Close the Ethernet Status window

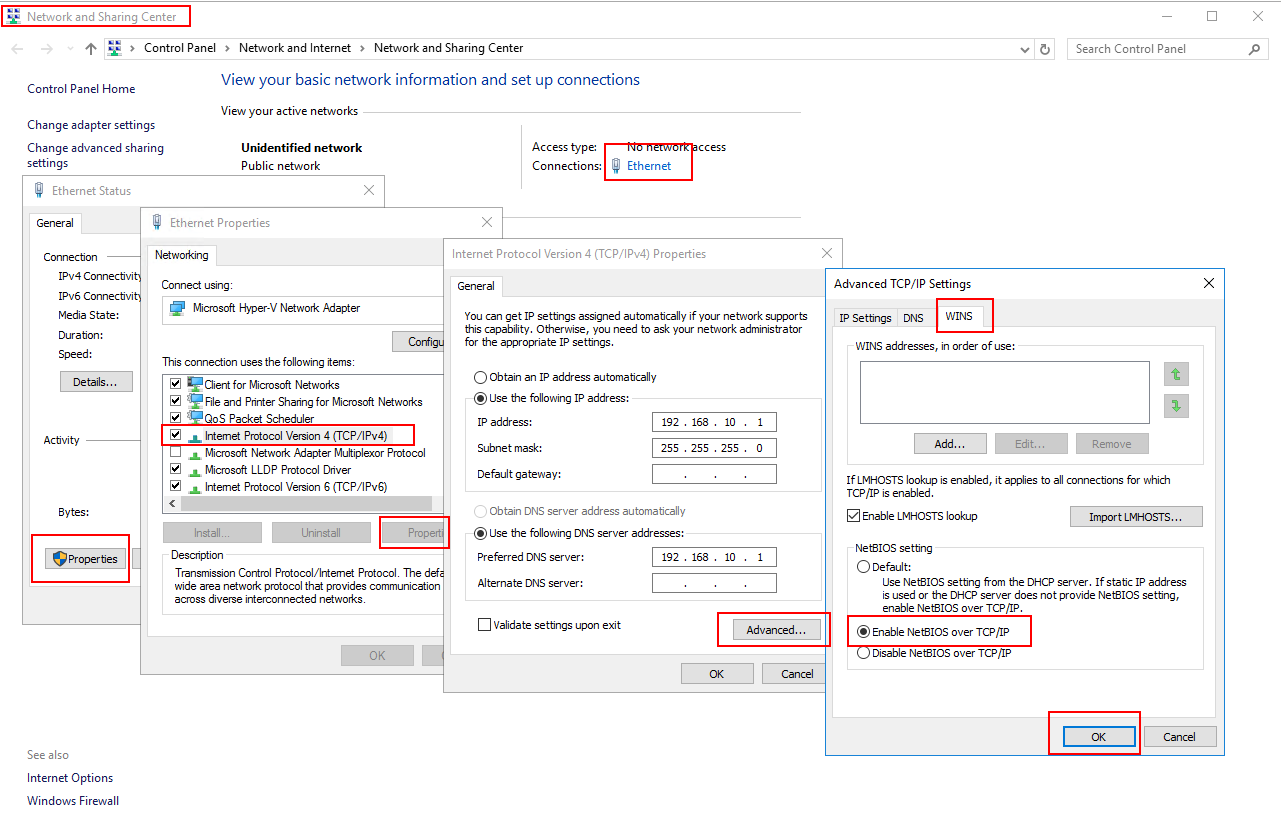(369, 190)
